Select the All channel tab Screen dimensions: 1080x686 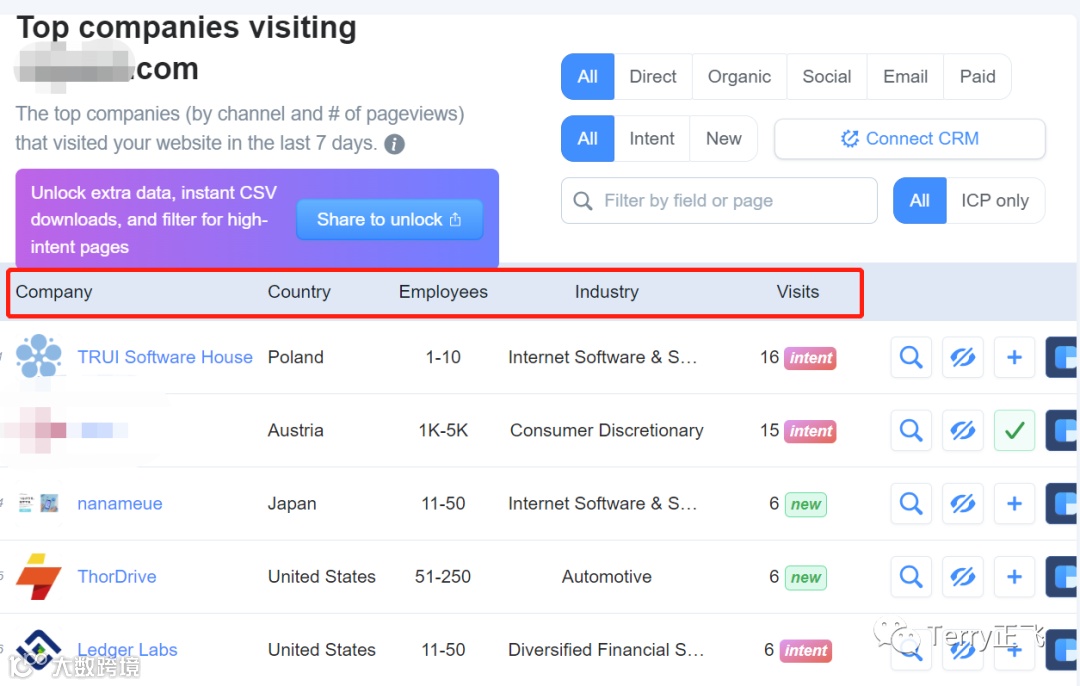click(x=588, y=76)
